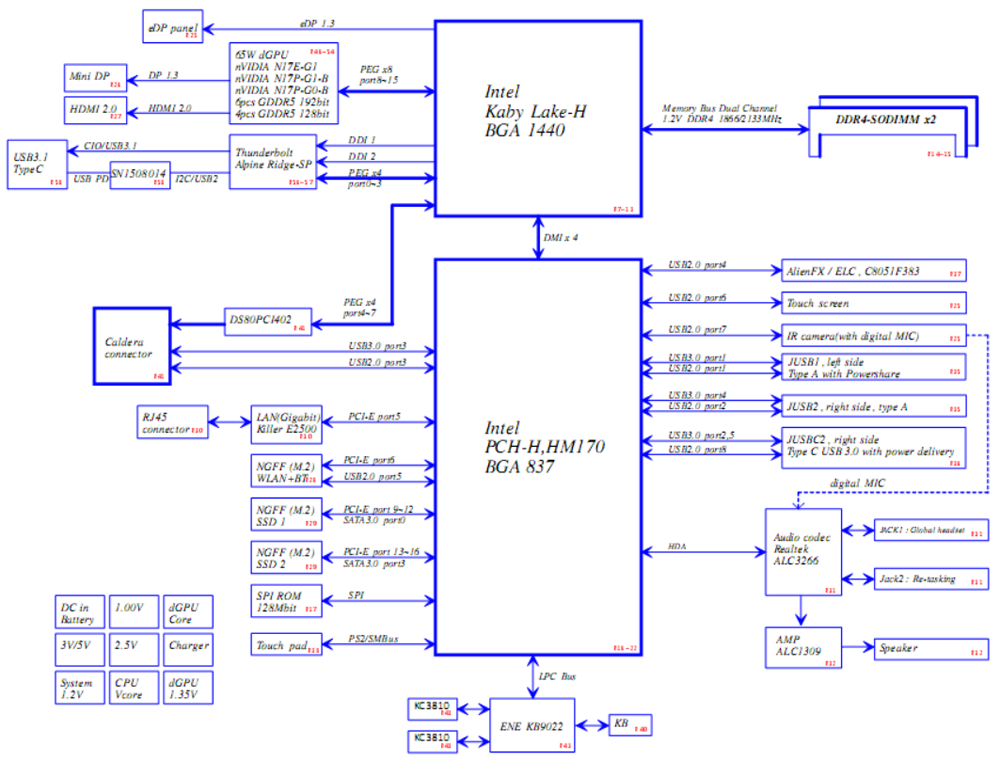Click the Intel Kaby Lake-H CPU block

537,118
